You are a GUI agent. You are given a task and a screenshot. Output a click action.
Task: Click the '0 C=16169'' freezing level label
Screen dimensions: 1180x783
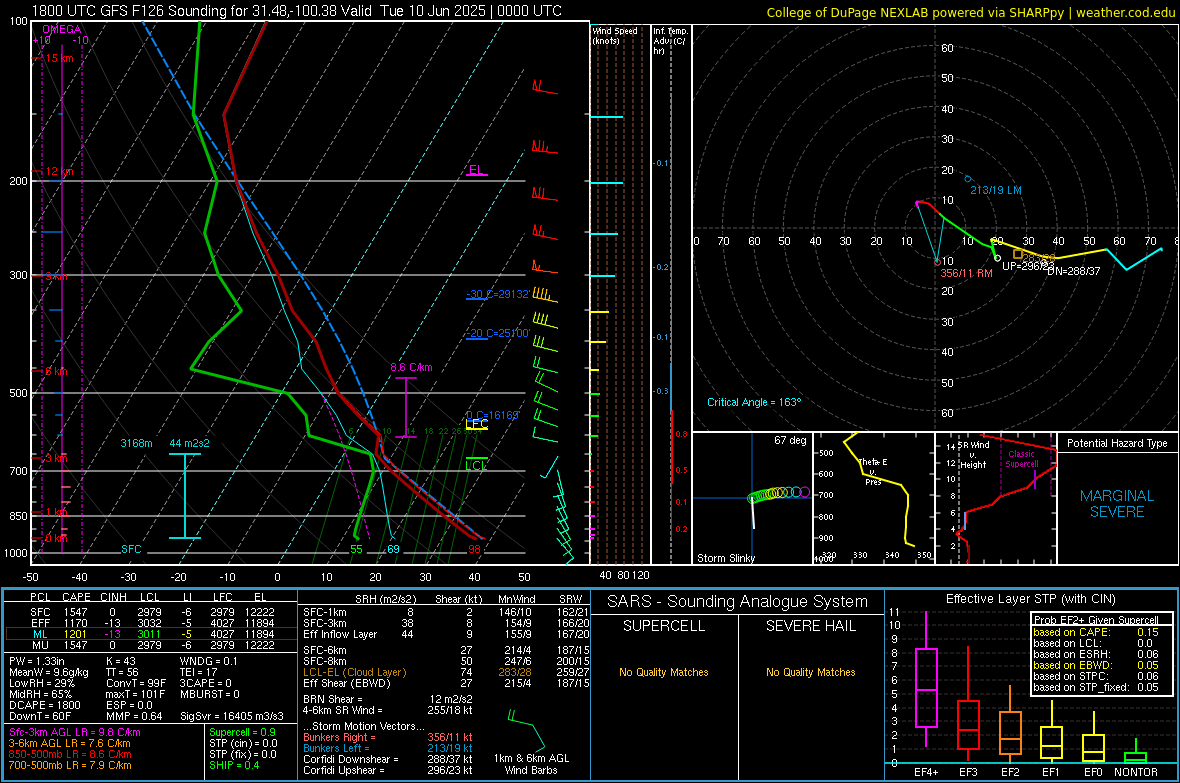click(x=492, y=415)
